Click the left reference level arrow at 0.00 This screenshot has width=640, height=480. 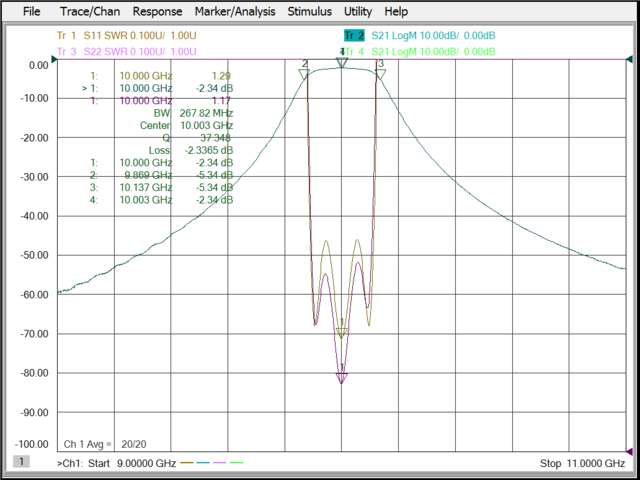54,60
